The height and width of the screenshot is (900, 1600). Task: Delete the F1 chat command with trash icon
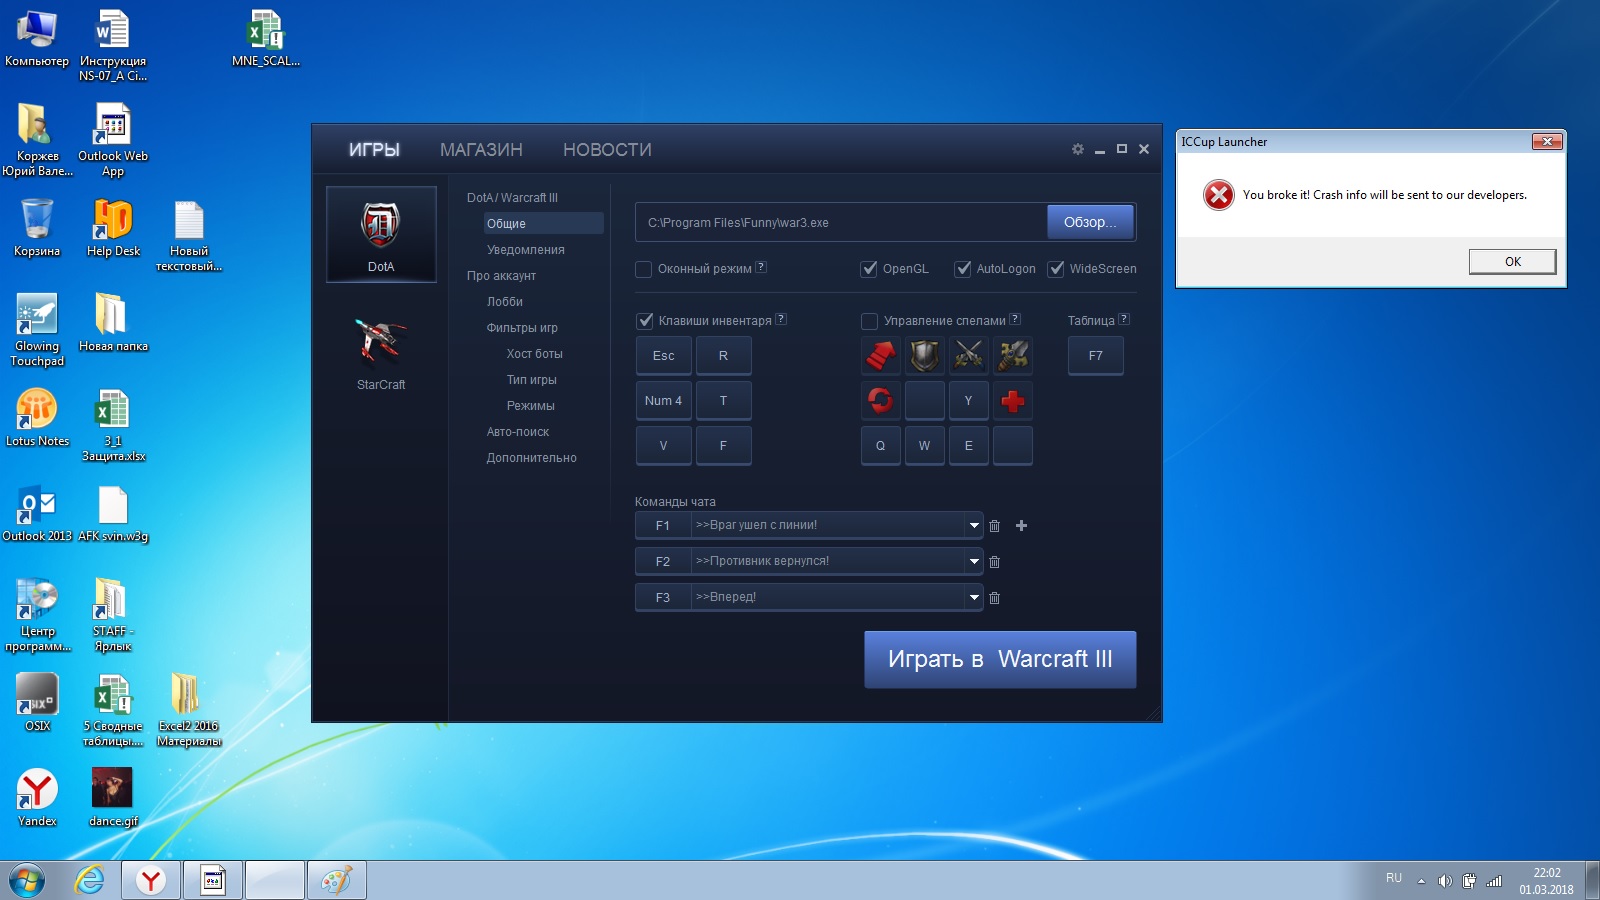(x=994, y=526)
